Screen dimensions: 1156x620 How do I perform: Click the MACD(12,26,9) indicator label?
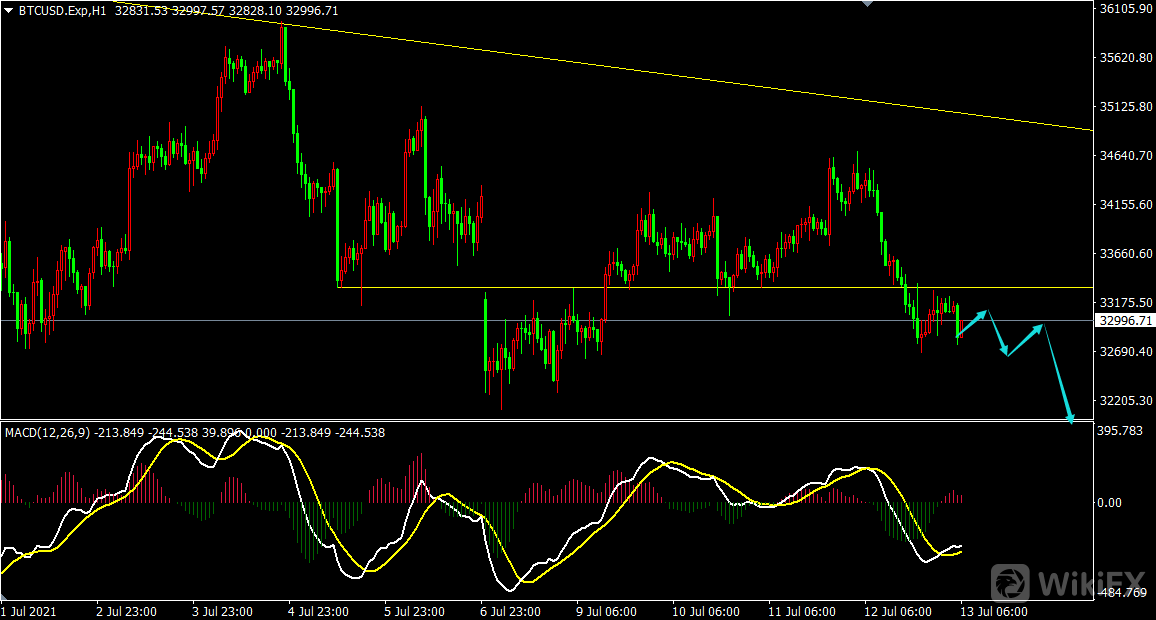(46, 433)
